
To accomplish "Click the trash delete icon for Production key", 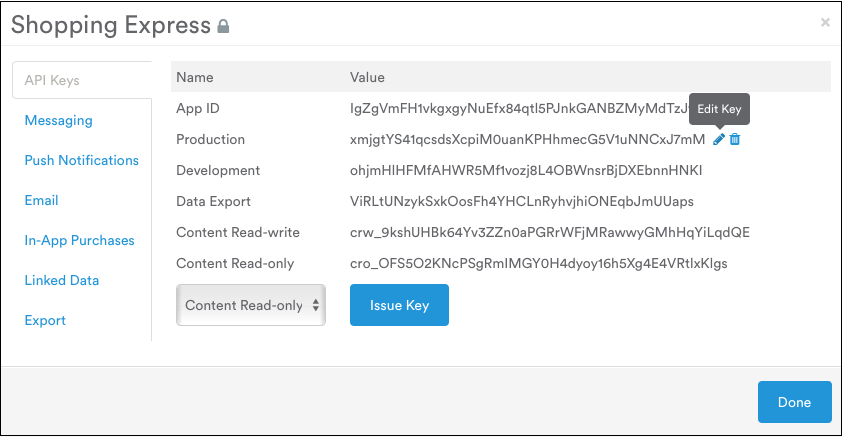I will click(x=735, y=140).
